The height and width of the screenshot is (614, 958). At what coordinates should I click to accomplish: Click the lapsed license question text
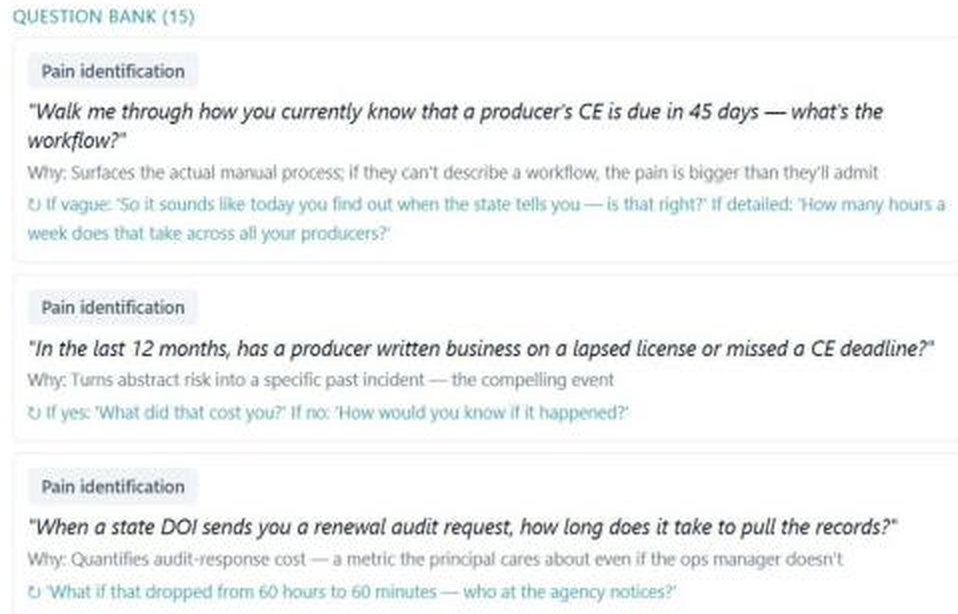point(481,349)
